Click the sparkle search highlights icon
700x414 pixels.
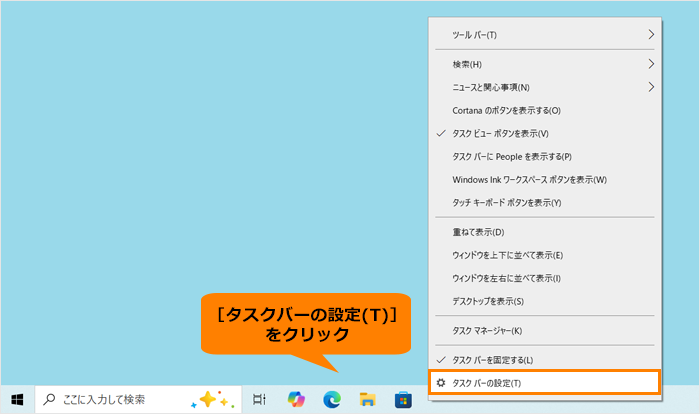pyautogui.click(x=212, y=399)
